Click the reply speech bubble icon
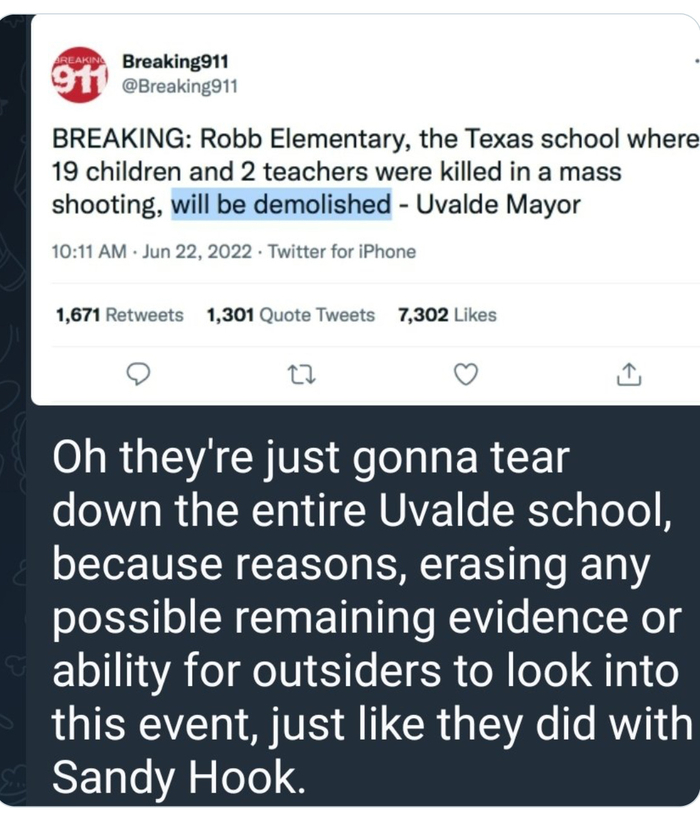Image resolution: width=700 pixels, height=821 pixels. [x=138, y=374]
